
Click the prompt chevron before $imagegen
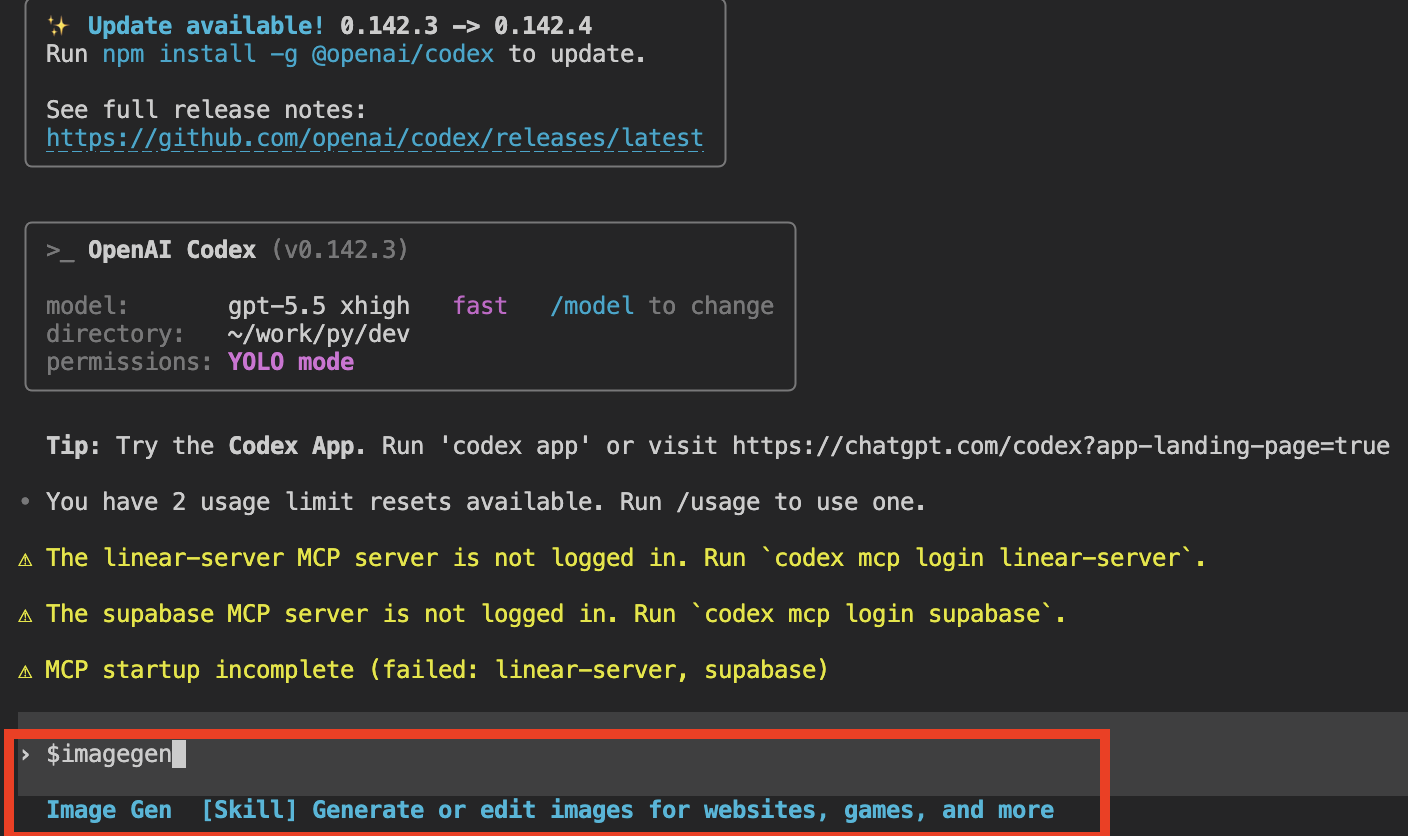(26, 755)
